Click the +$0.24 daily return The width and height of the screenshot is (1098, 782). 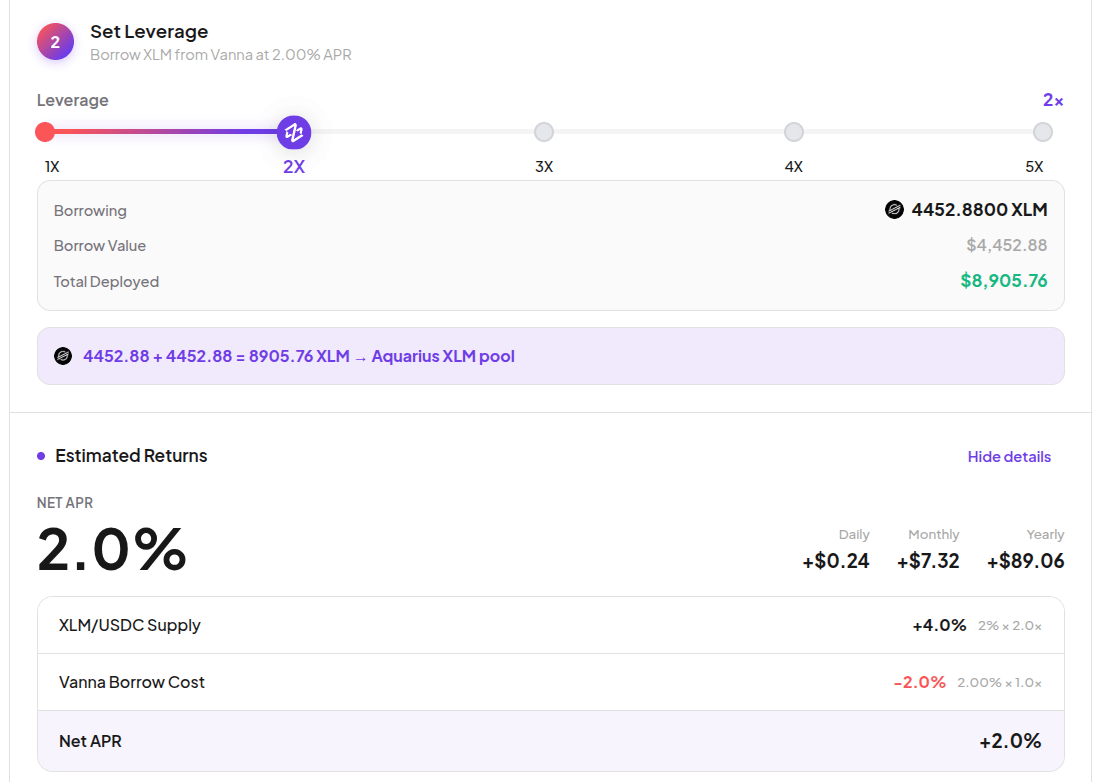835,561
